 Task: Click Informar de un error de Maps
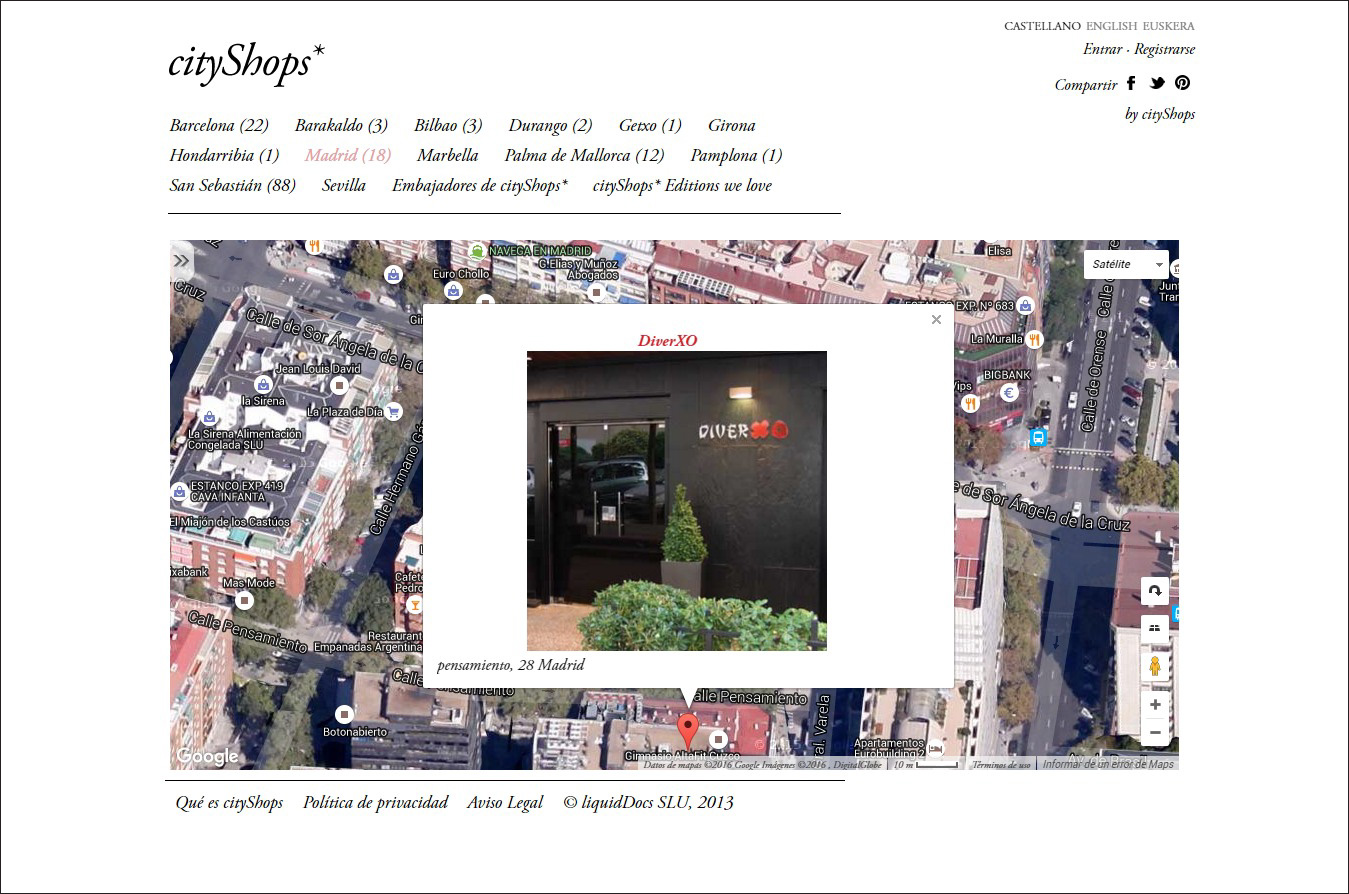point(1108,764)
